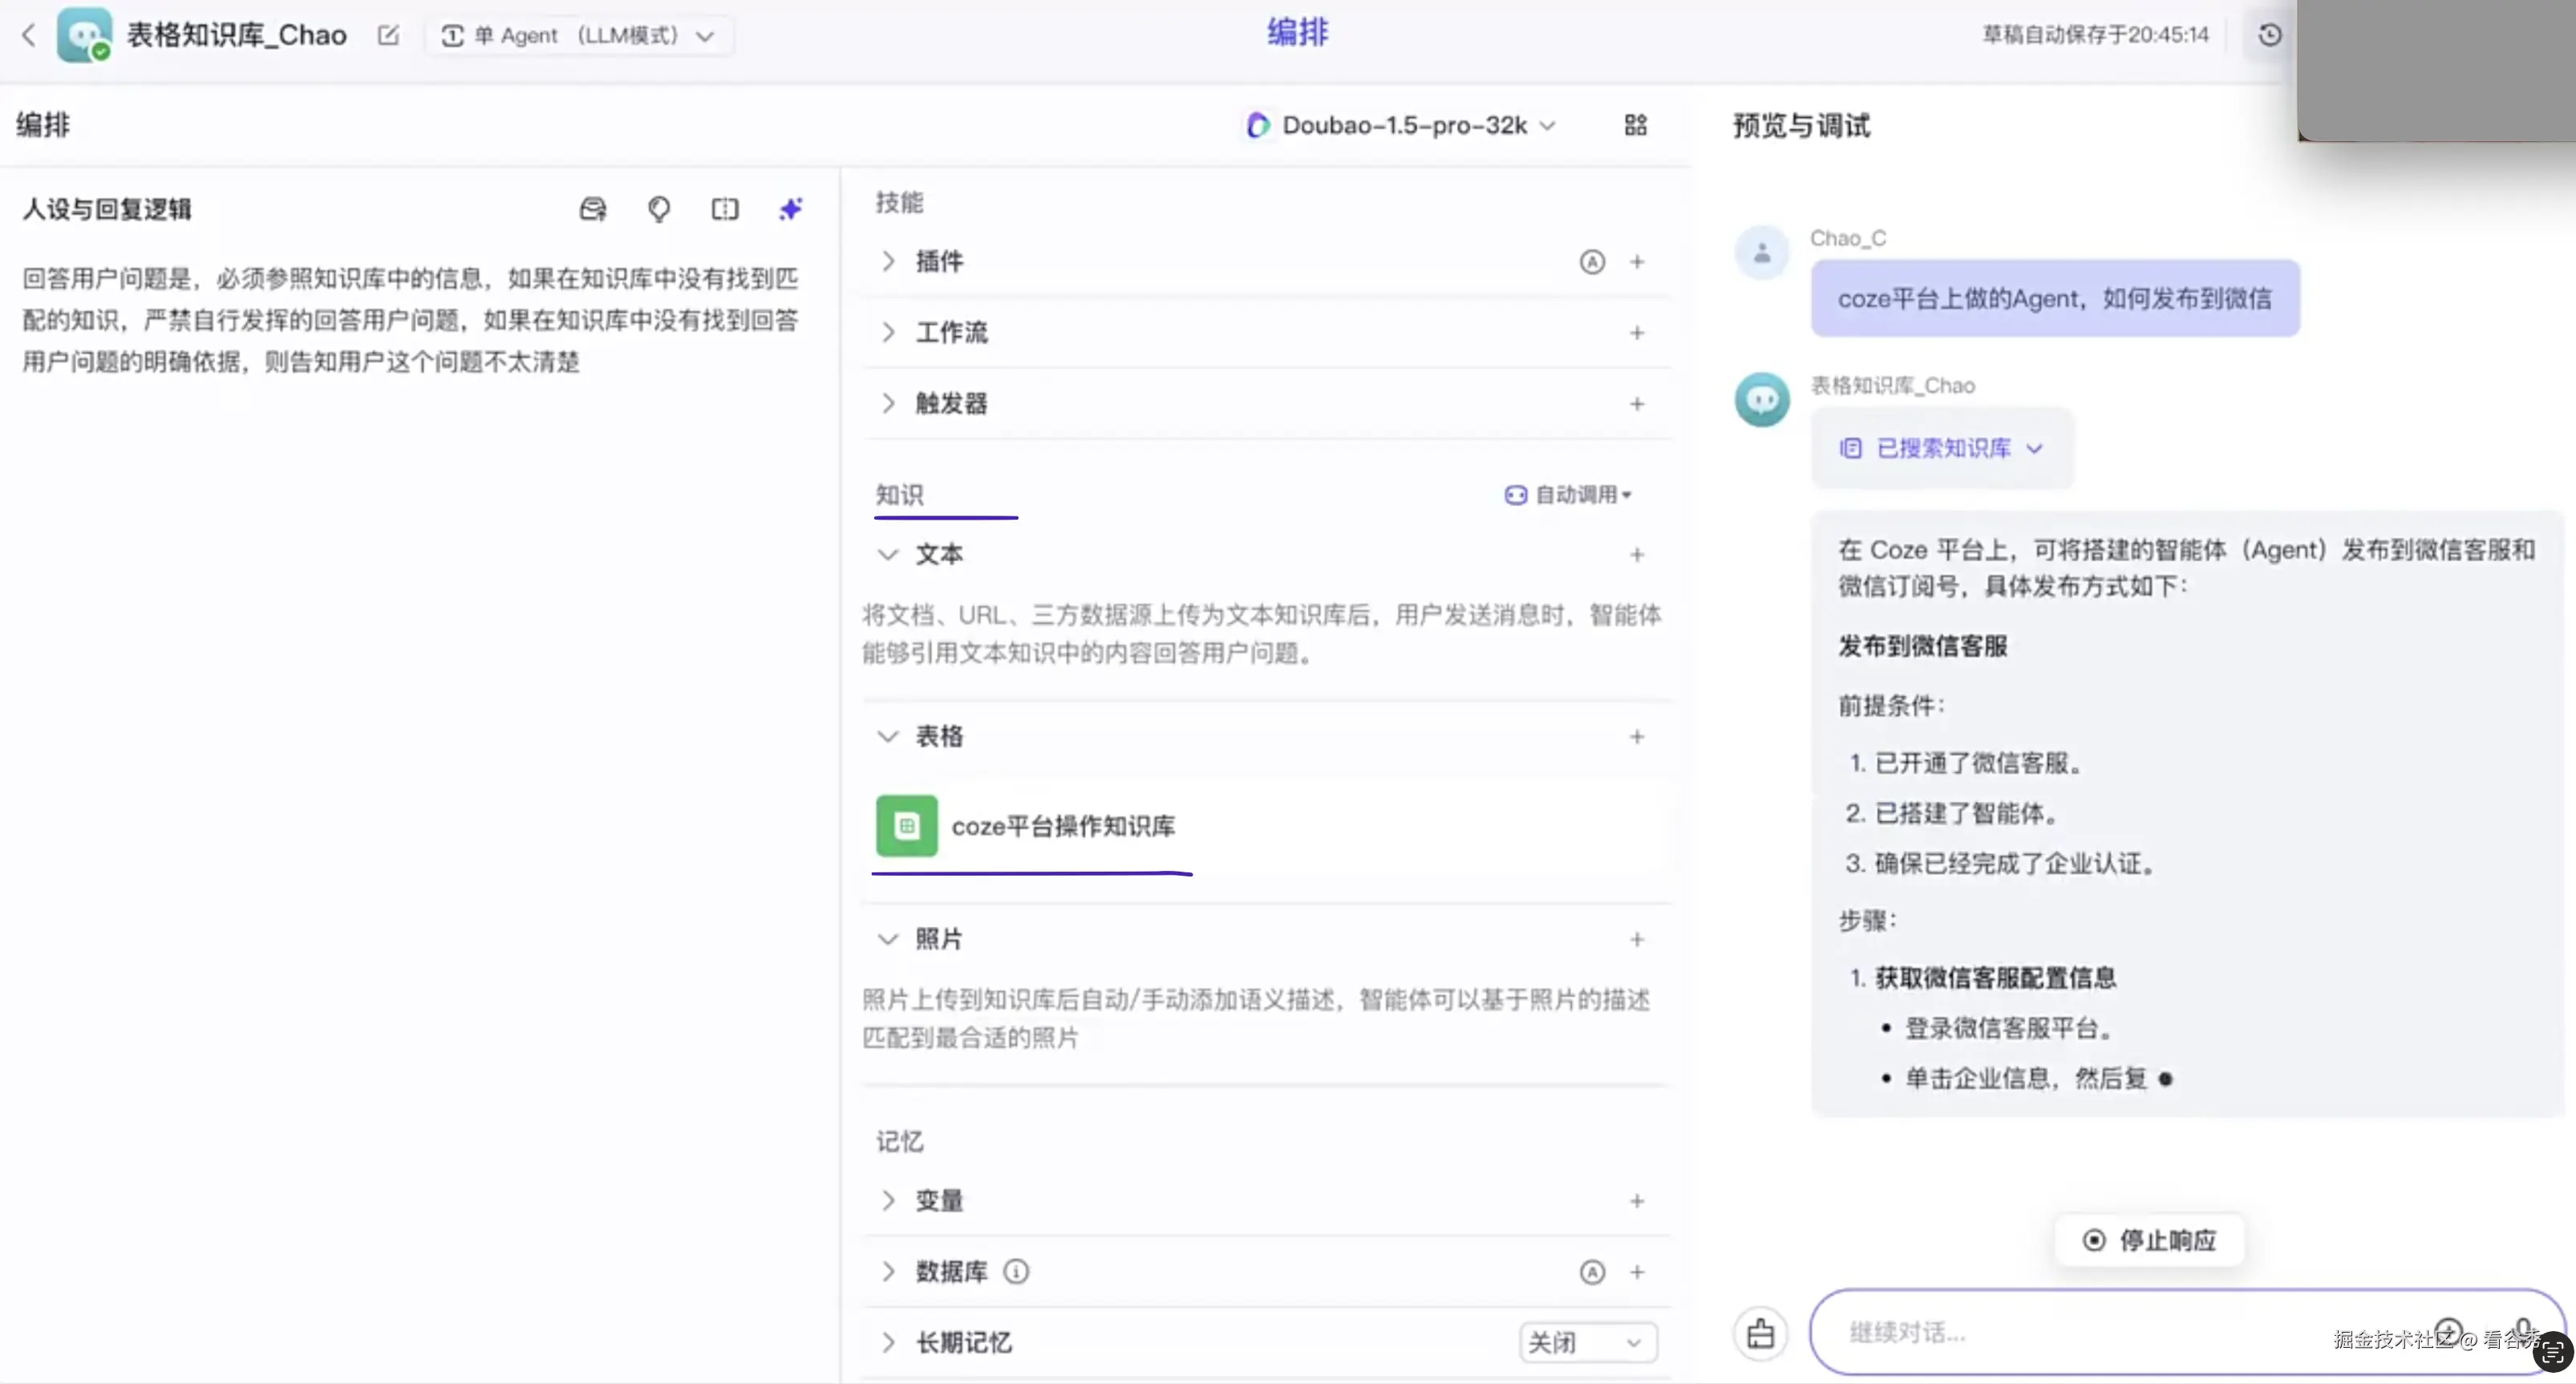Image resolution: width=2576 pixels, height=1384 pixels.
Task: Add a new table knowledge with the 表格 plus button
Action: pos(1637,737)
